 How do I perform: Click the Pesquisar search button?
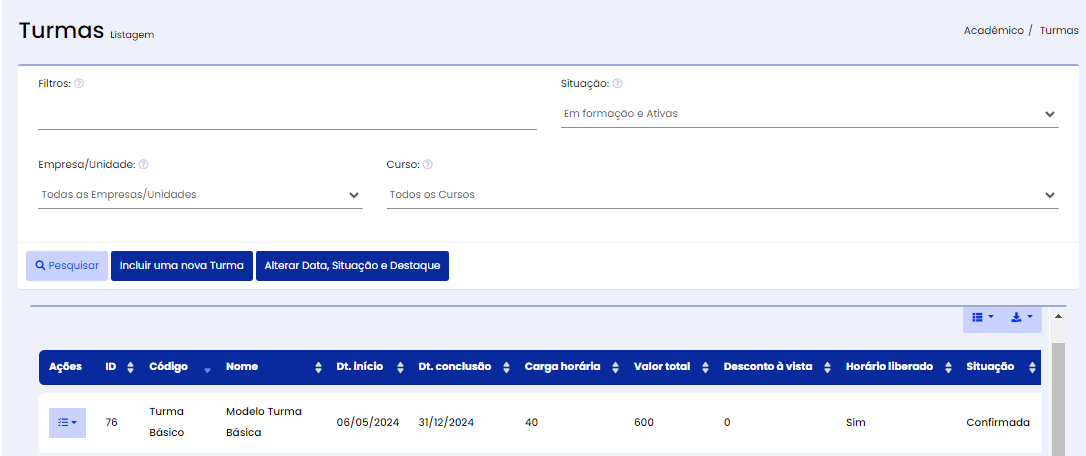point(67,266)
